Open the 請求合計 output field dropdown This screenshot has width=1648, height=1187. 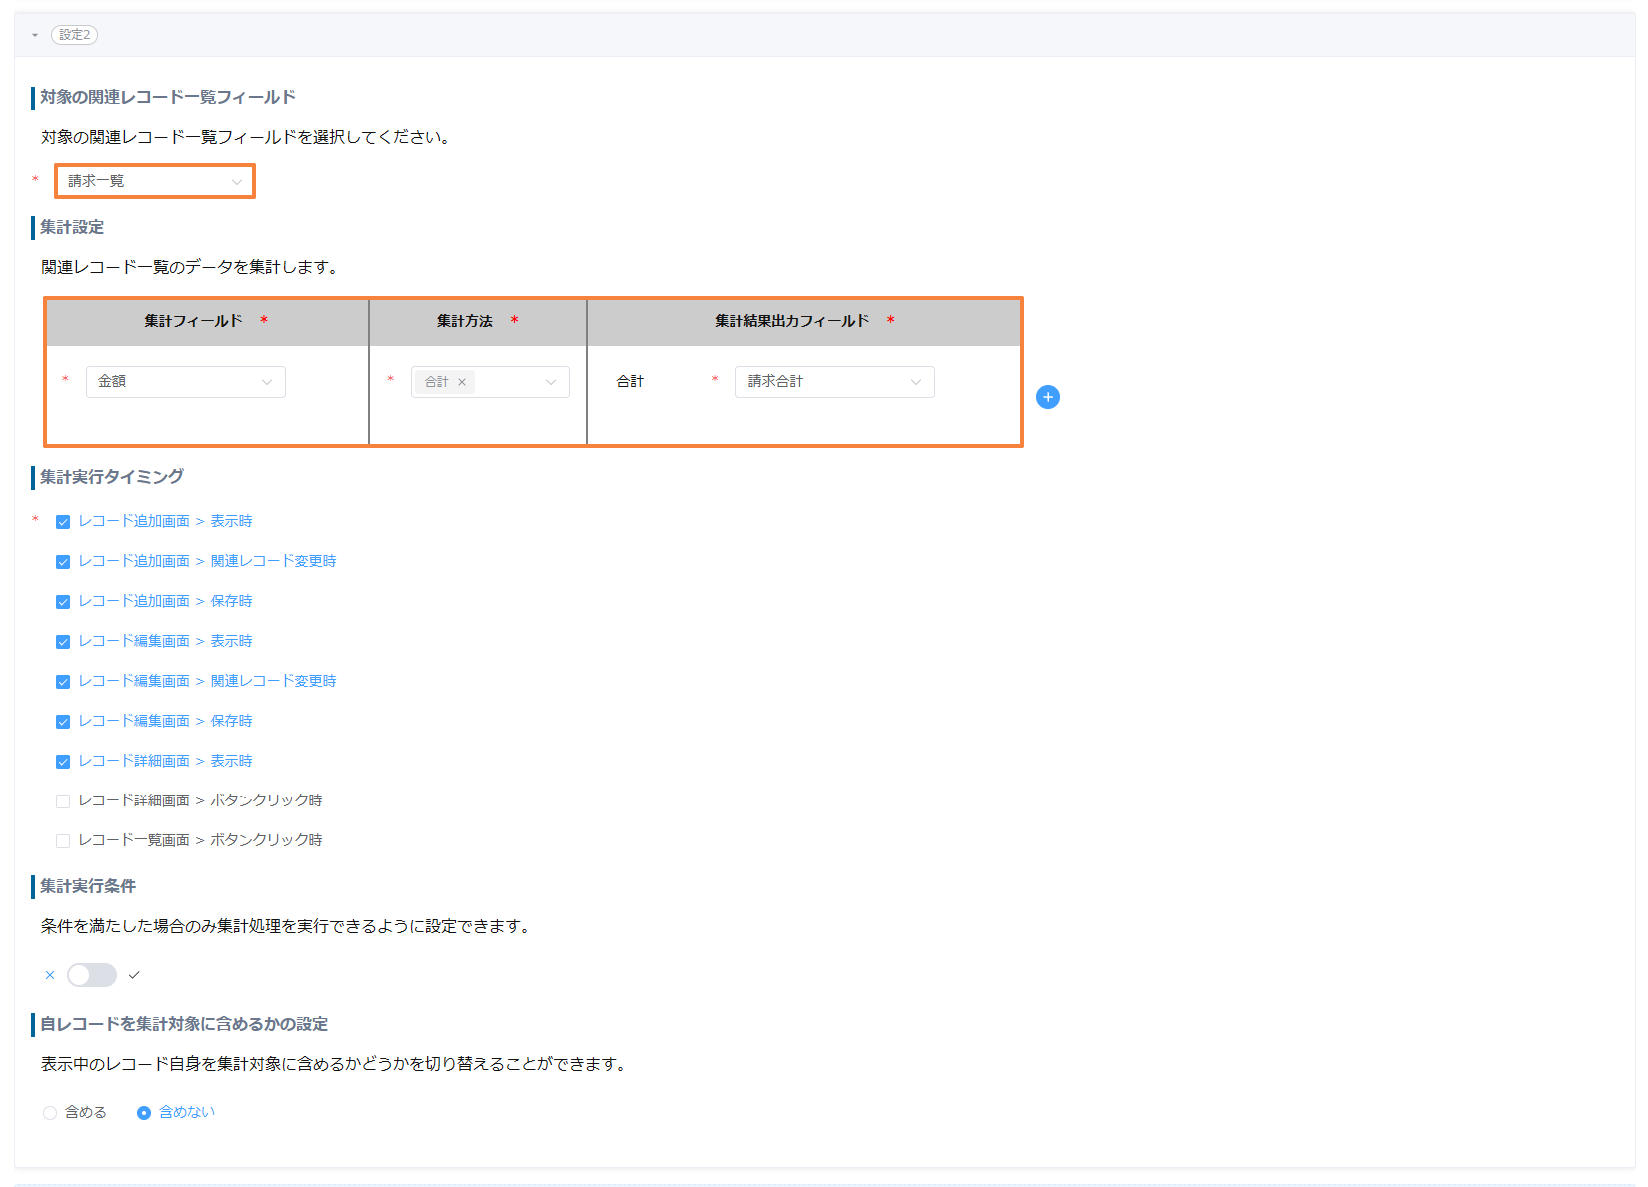(835, 382)
